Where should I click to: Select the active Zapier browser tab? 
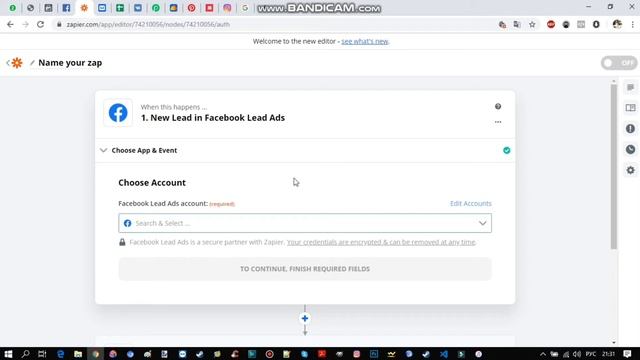[84, 8]
